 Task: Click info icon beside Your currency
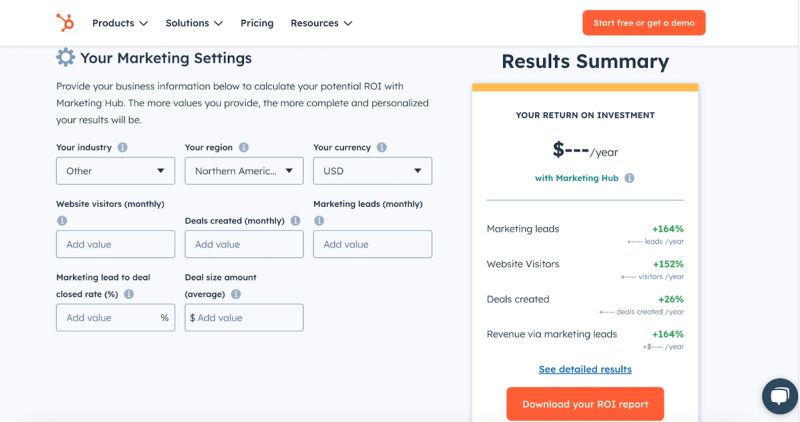[x=380, y=147]
